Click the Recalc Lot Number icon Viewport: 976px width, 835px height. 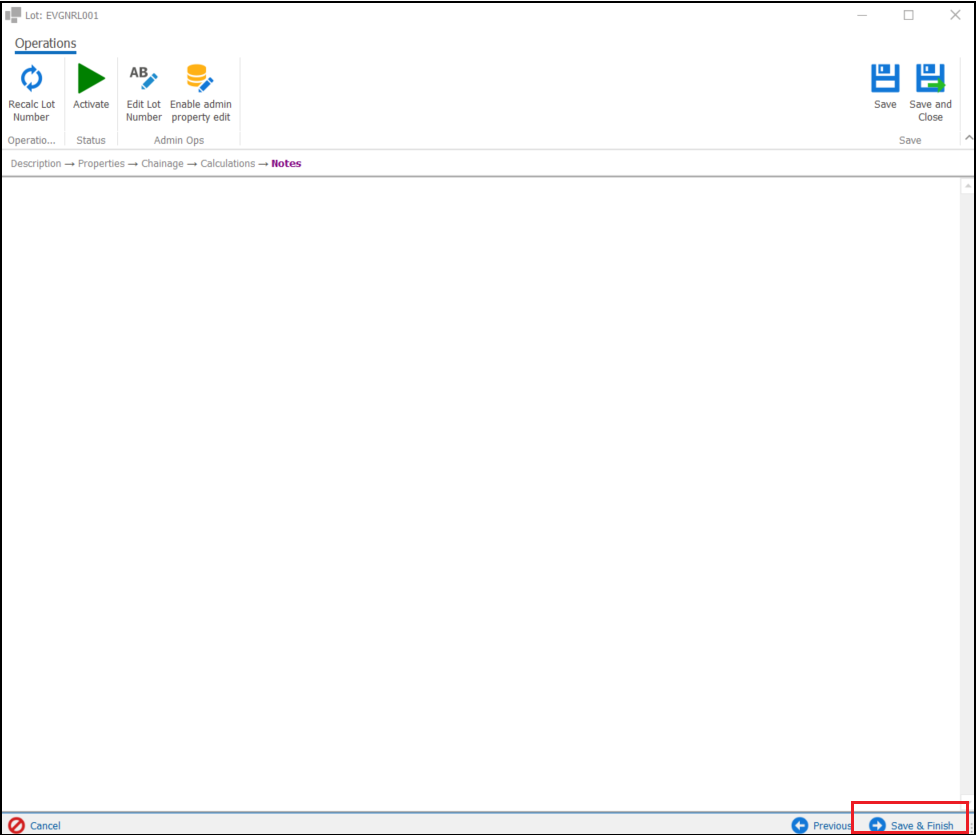coord(31,79)
